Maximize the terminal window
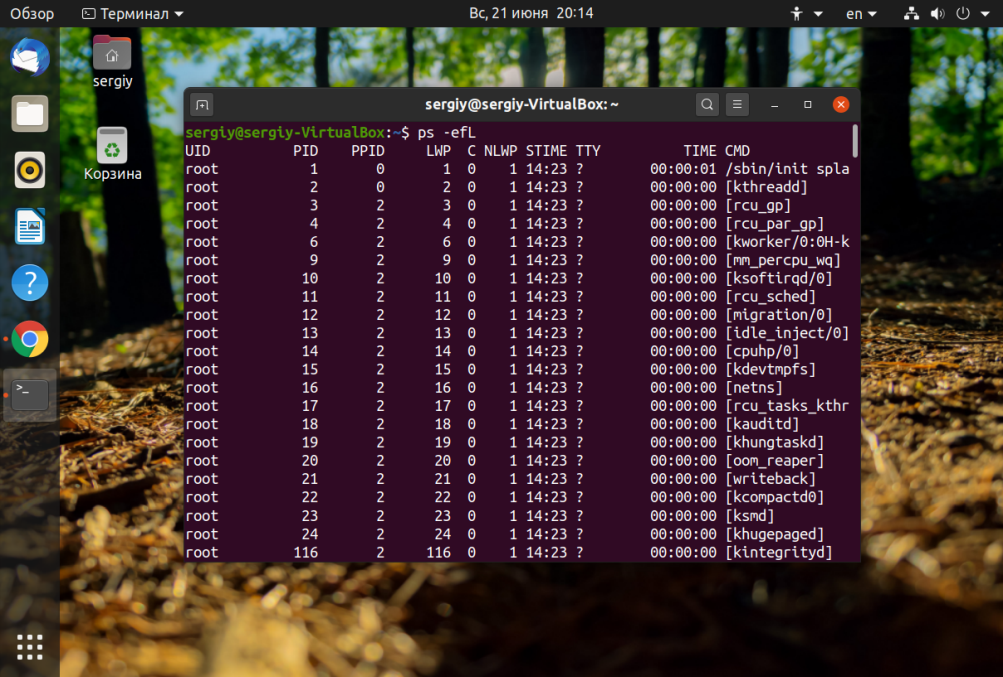Screen dimensions: 1003x677 point(808,104)
